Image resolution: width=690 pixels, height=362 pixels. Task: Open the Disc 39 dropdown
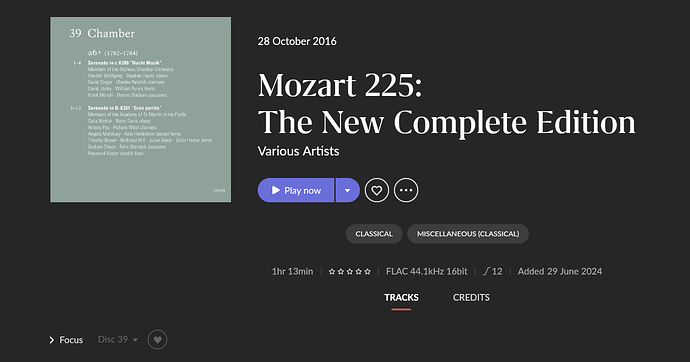(x=117, y=340)
